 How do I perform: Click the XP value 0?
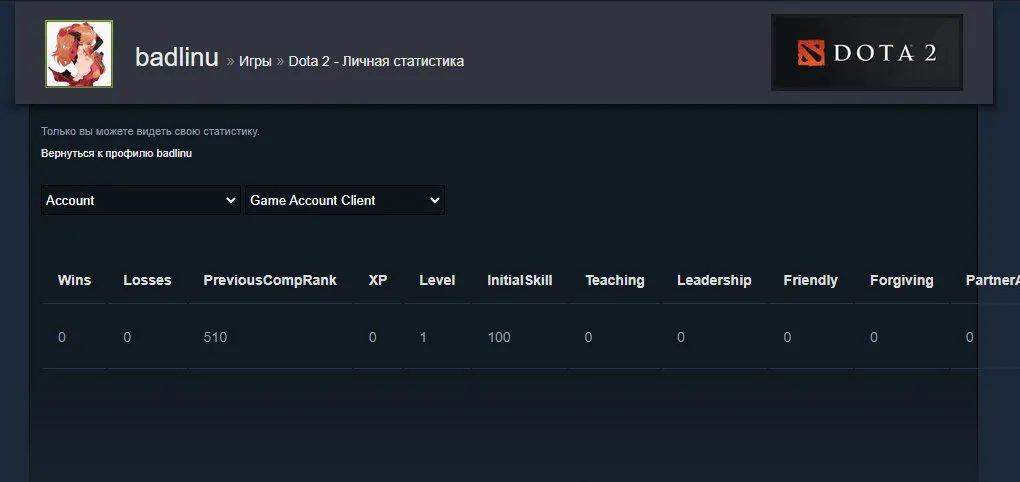[x=373, y=337]
